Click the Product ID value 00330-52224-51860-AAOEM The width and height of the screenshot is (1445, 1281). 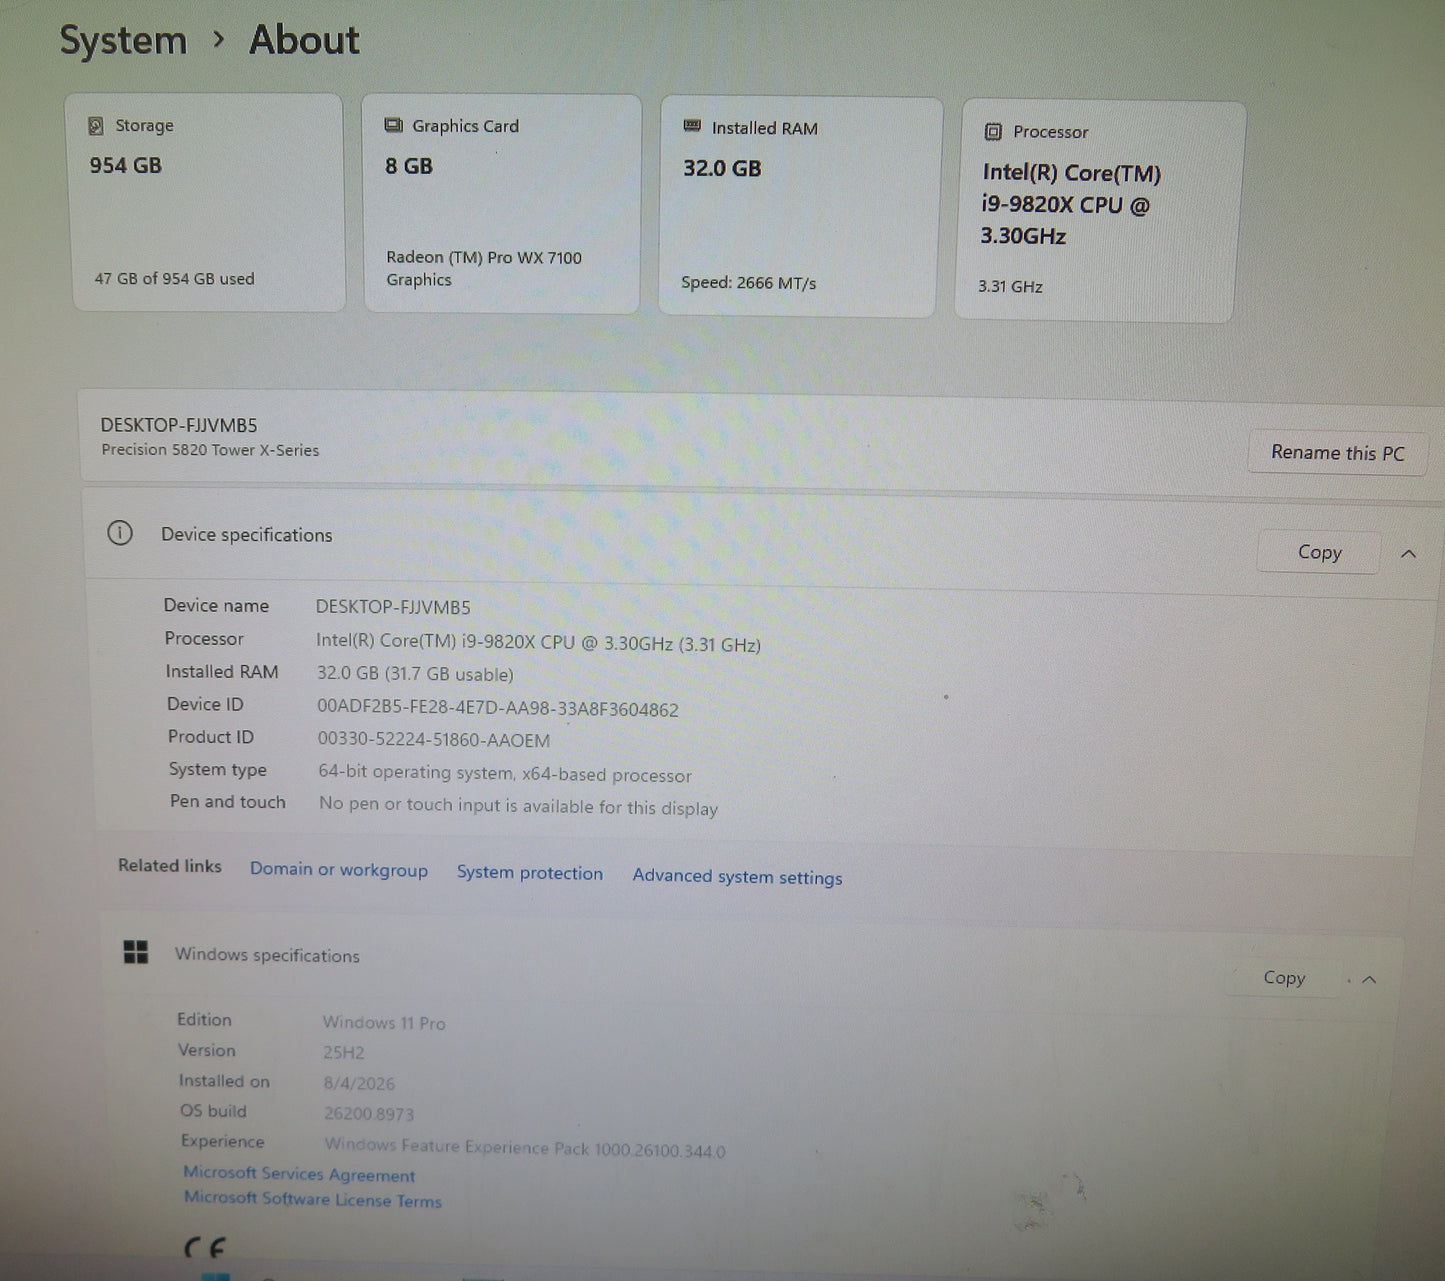[x=433, y=740]
